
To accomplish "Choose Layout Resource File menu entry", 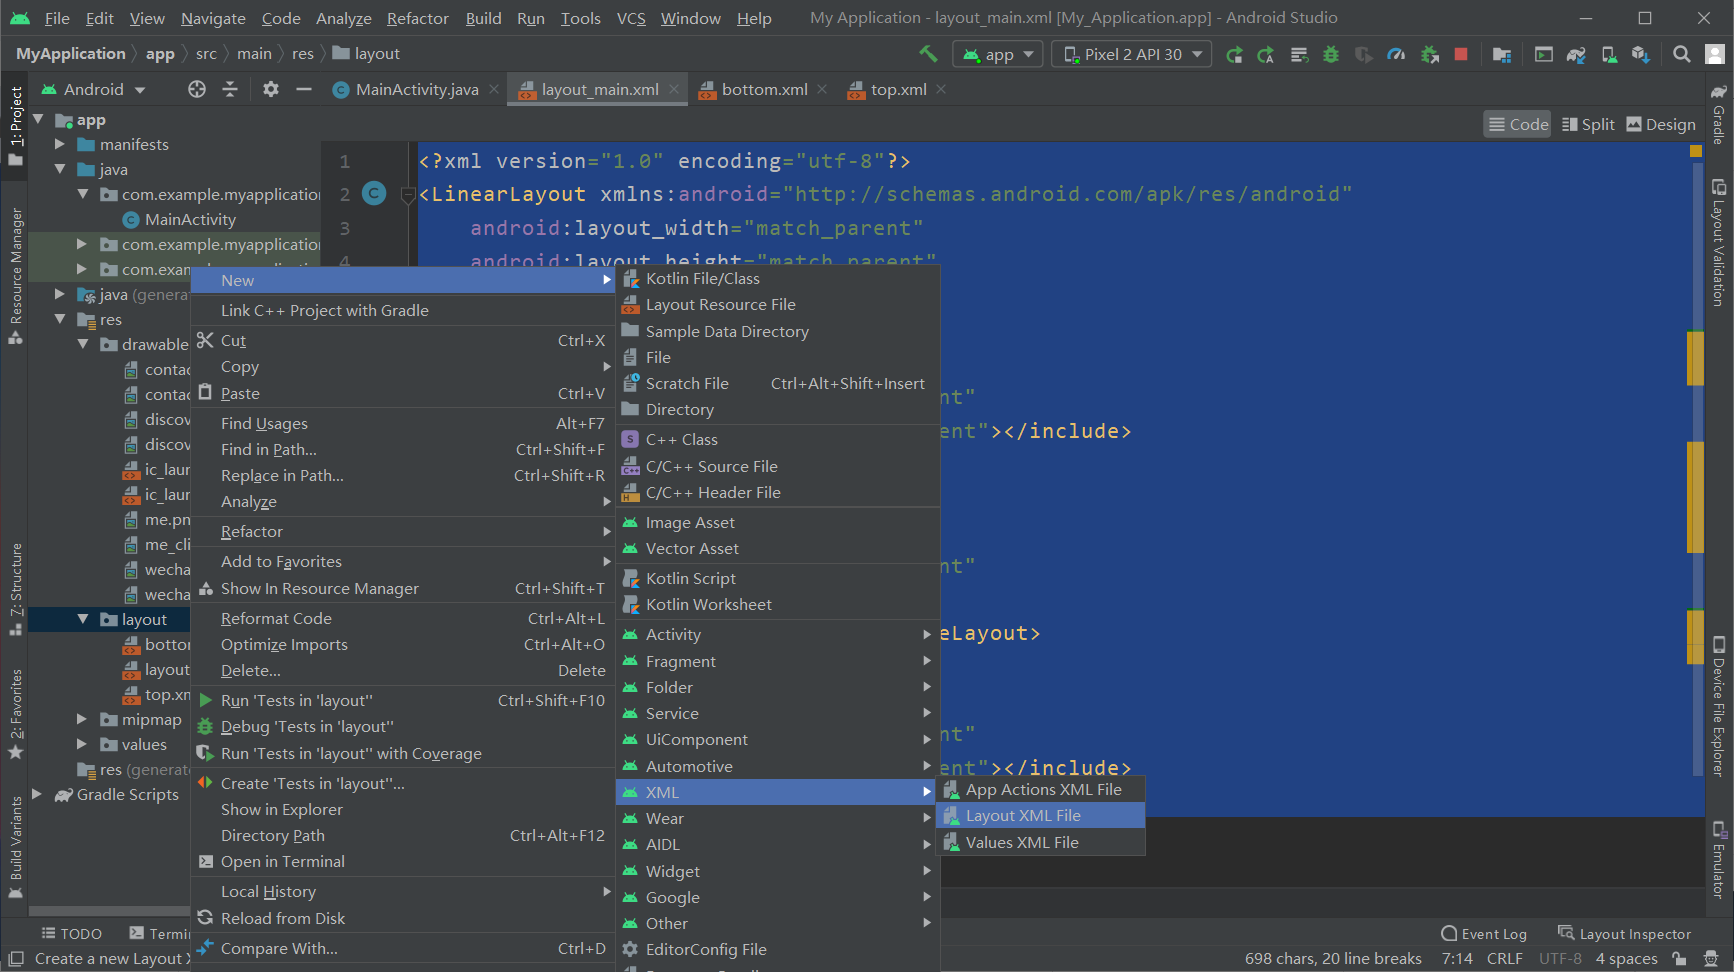I will point(777,304).
